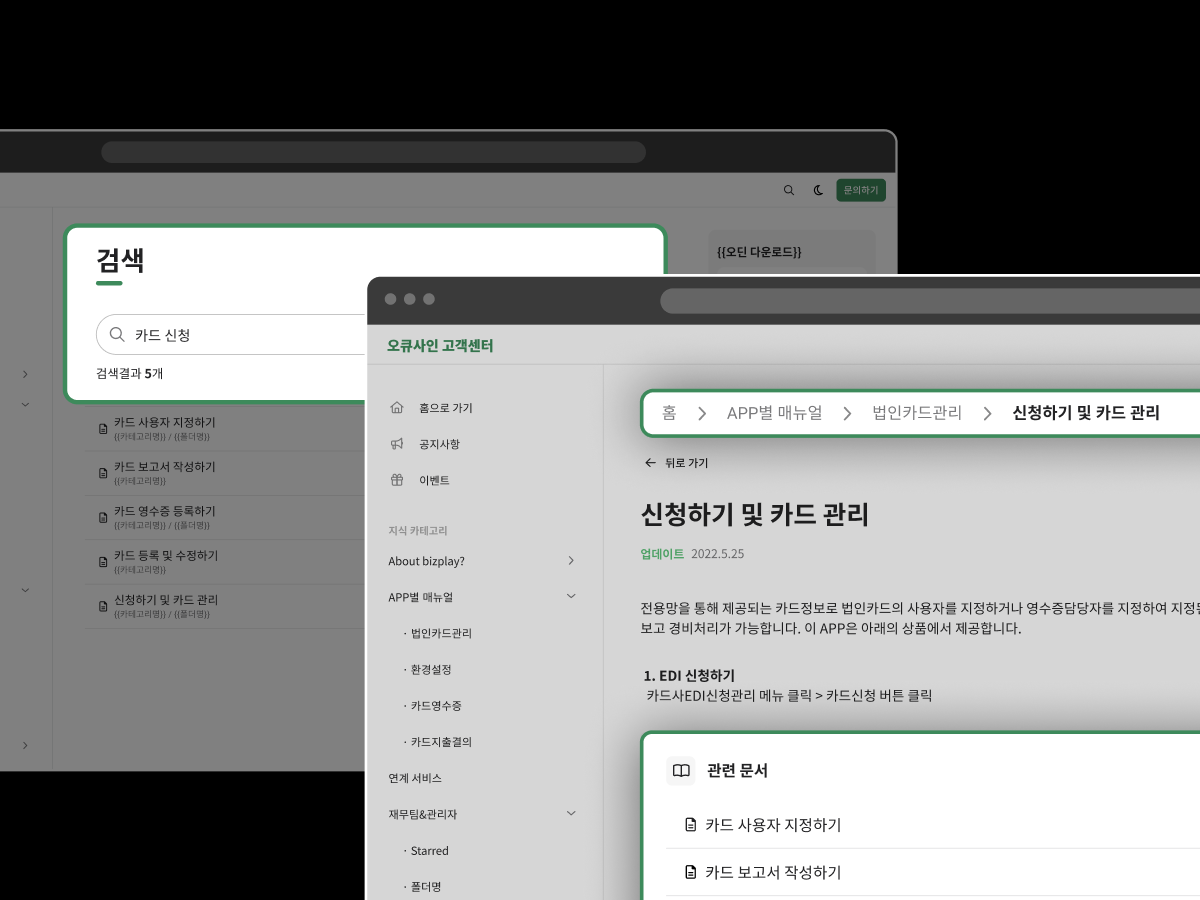This screenshot has width=1200, height=900.
Task: Open 이벤트 in sidebar
Action: 434,480
